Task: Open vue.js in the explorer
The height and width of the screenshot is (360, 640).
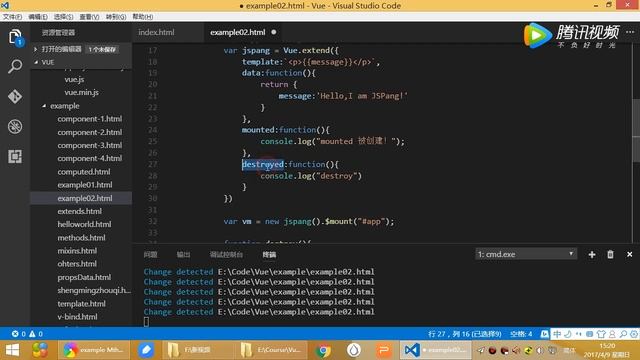Action: pyautogui.click(x=74, y=80)
